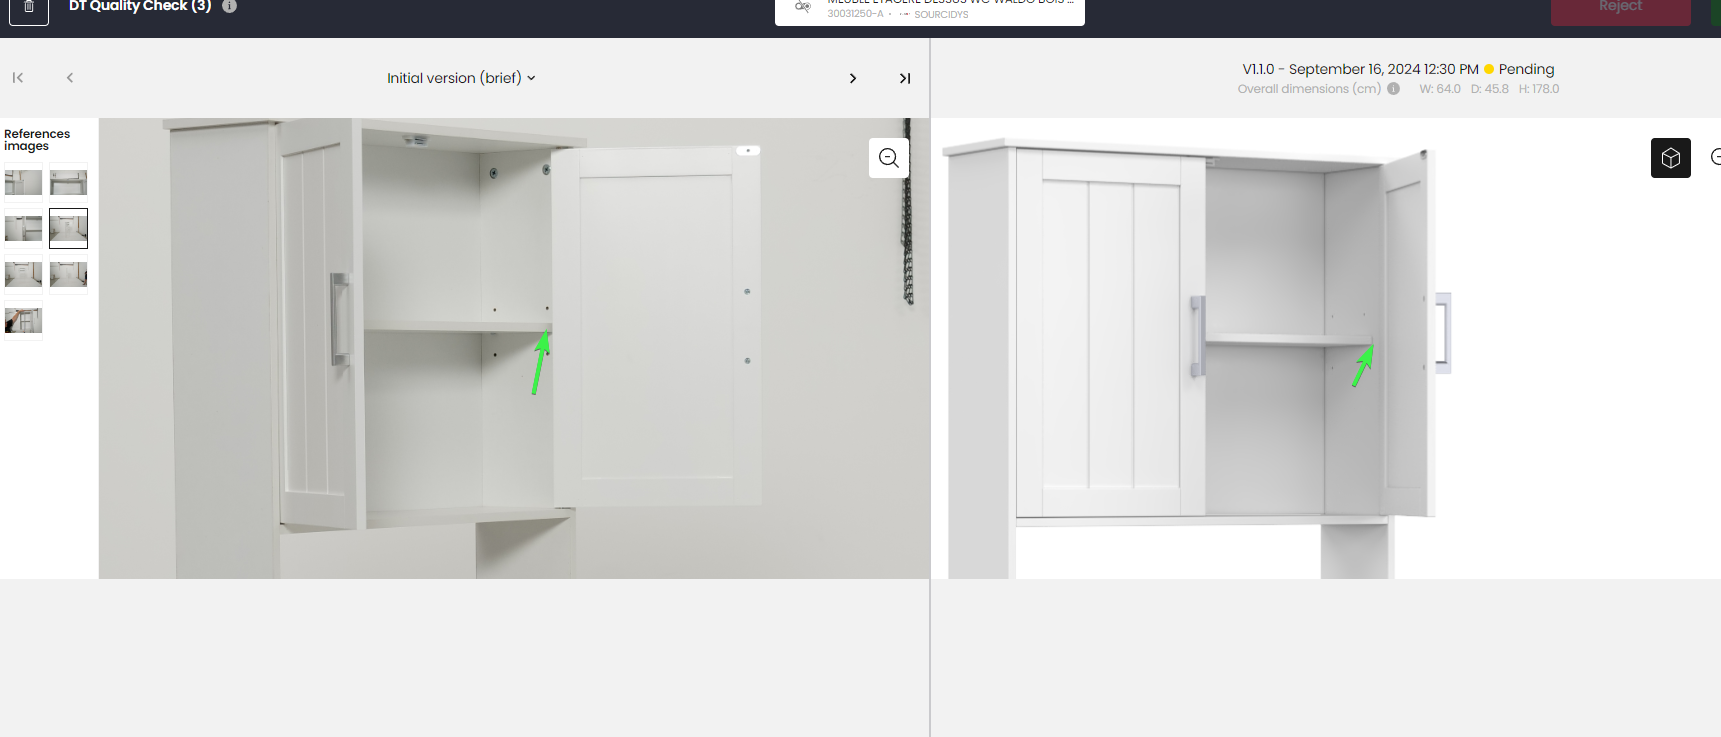This screenshot has width=1721, height=737.
Task: Click the W: 64.0 dimension value
Action: click(1440, 89)
